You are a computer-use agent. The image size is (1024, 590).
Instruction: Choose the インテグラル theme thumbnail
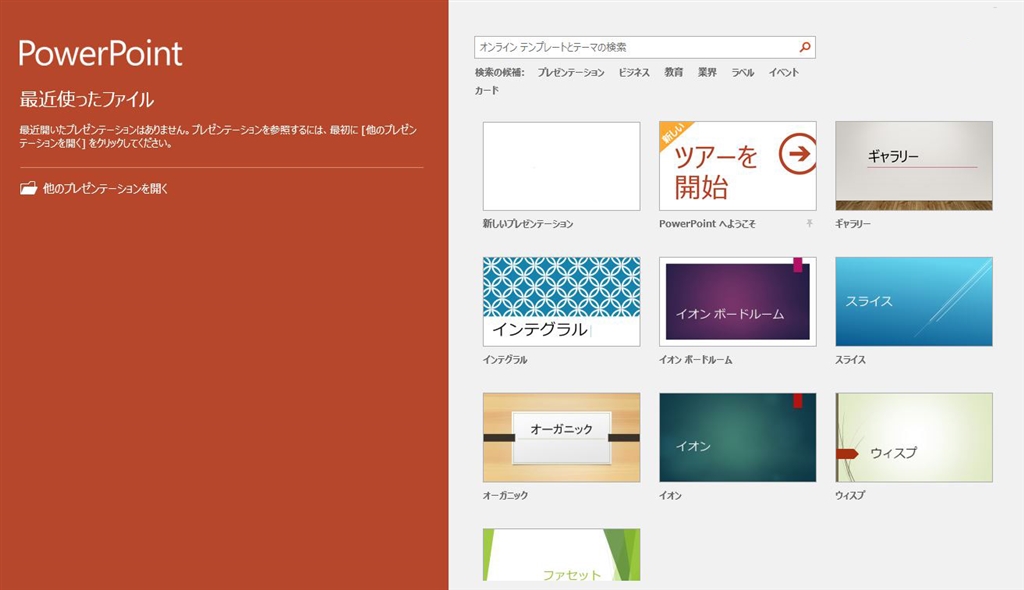click(562, 301)
